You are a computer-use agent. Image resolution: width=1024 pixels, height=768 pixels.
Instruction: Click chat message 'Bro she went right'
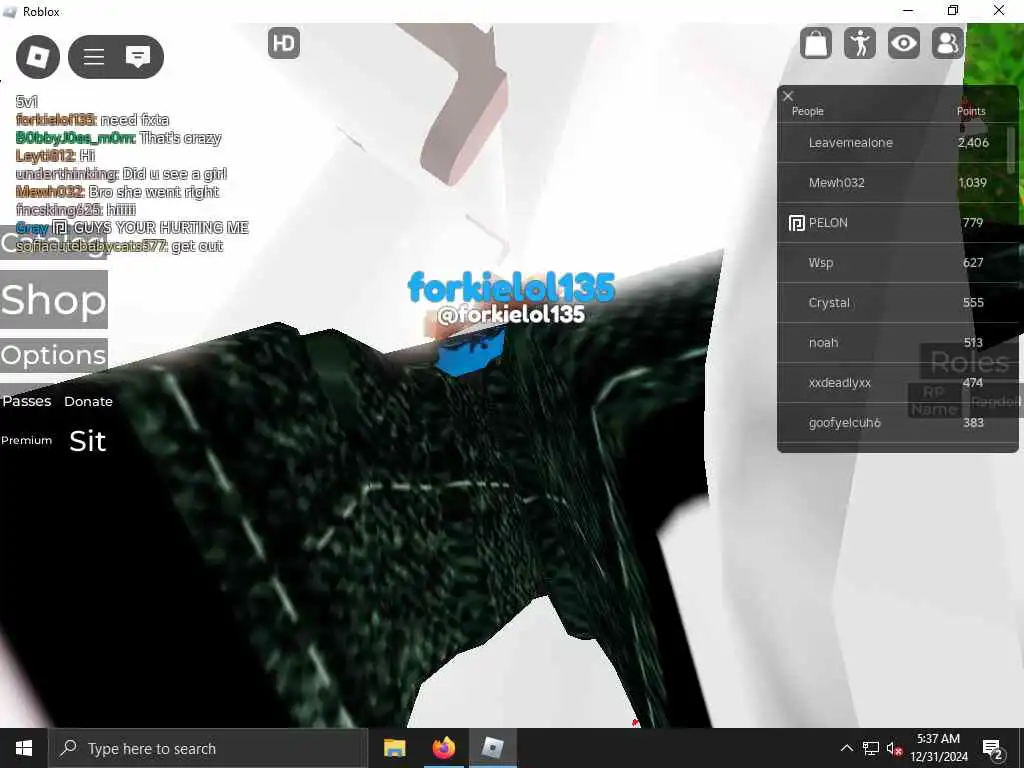click(153, 192)
